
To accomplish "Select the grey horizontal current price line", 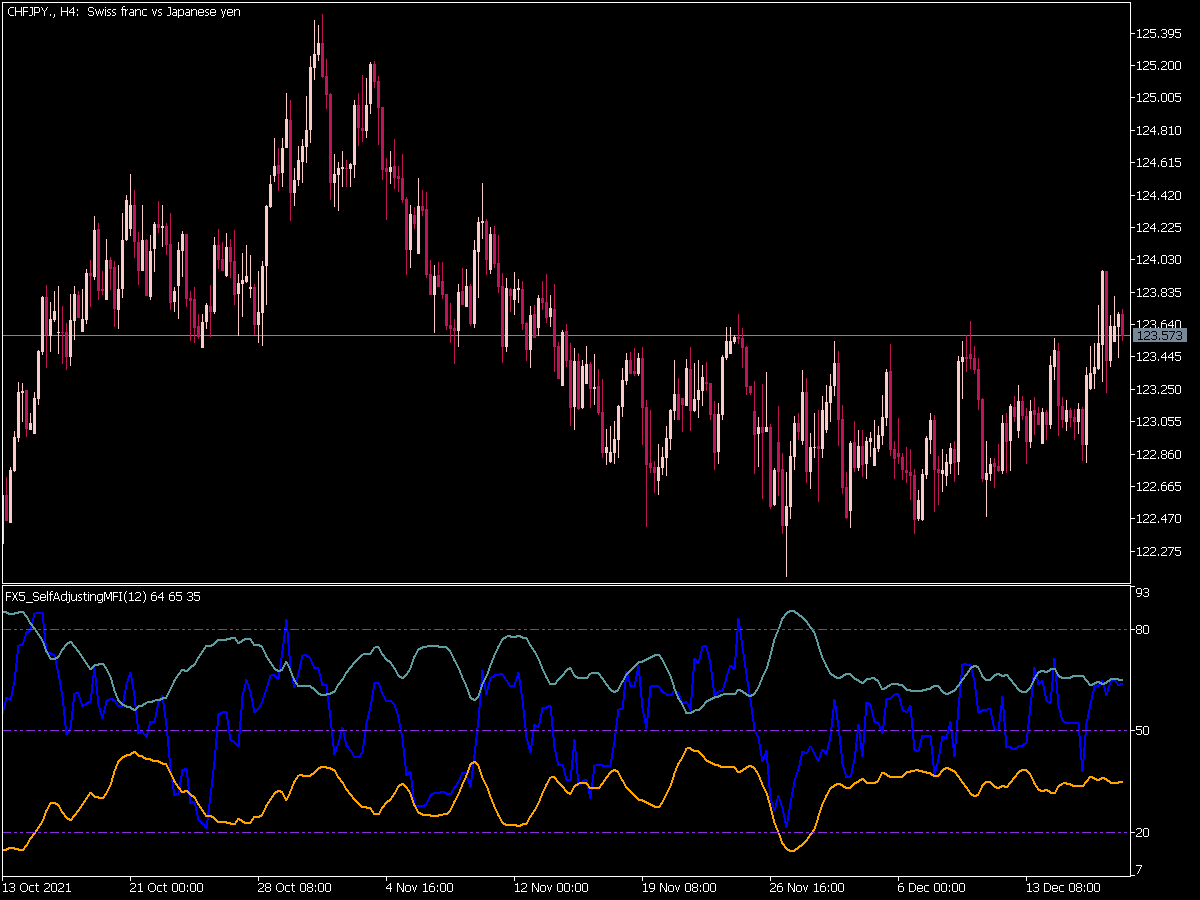I will (566, 336).
